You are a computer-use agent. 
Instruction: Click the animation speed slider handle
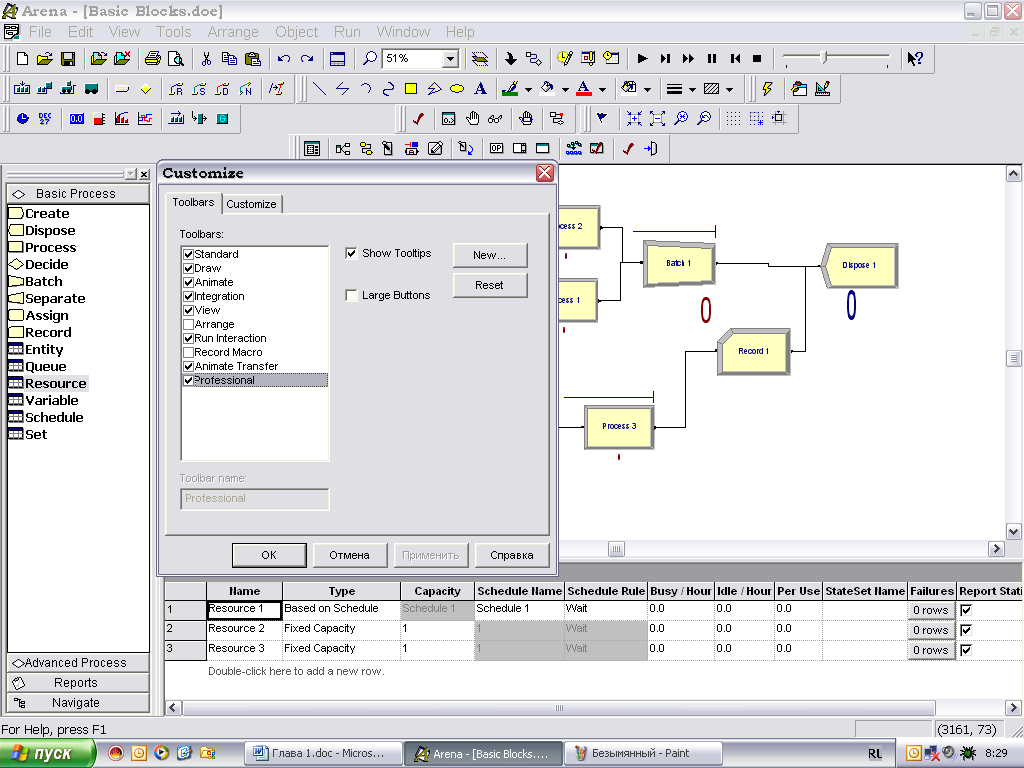[x=825, y=57]
